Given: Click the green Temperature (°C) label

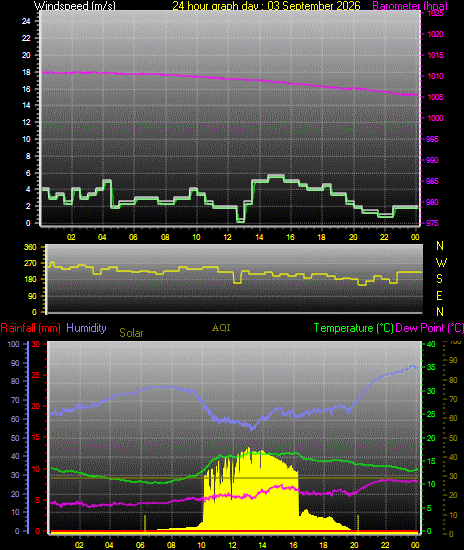Looking at the screenshot, I should click(354, 328).
